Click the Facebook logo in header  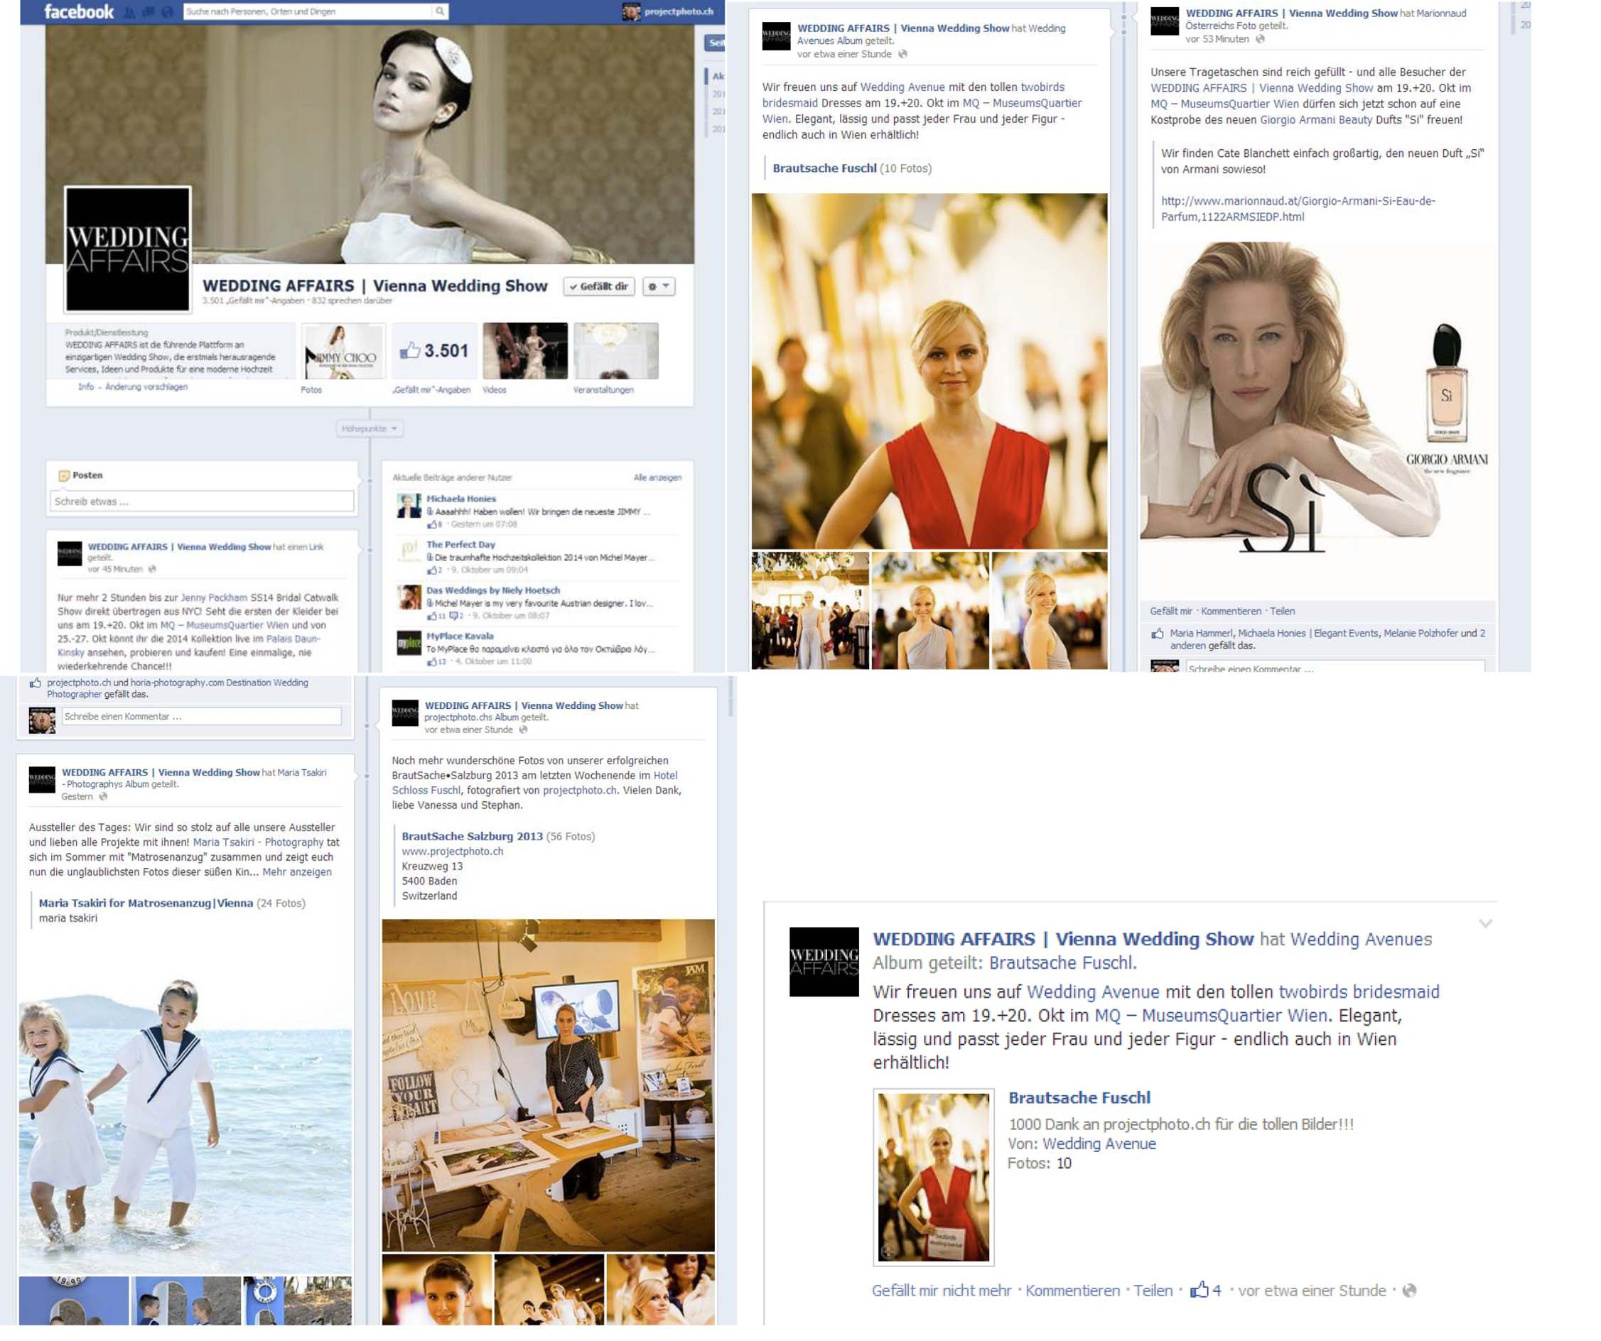[x=78, y=12]
